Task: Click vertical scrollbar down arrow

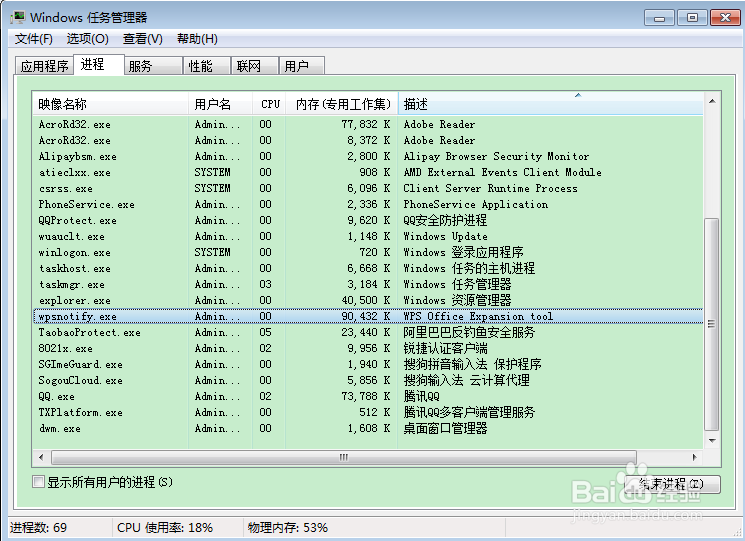Action: (x=712, y=440)
